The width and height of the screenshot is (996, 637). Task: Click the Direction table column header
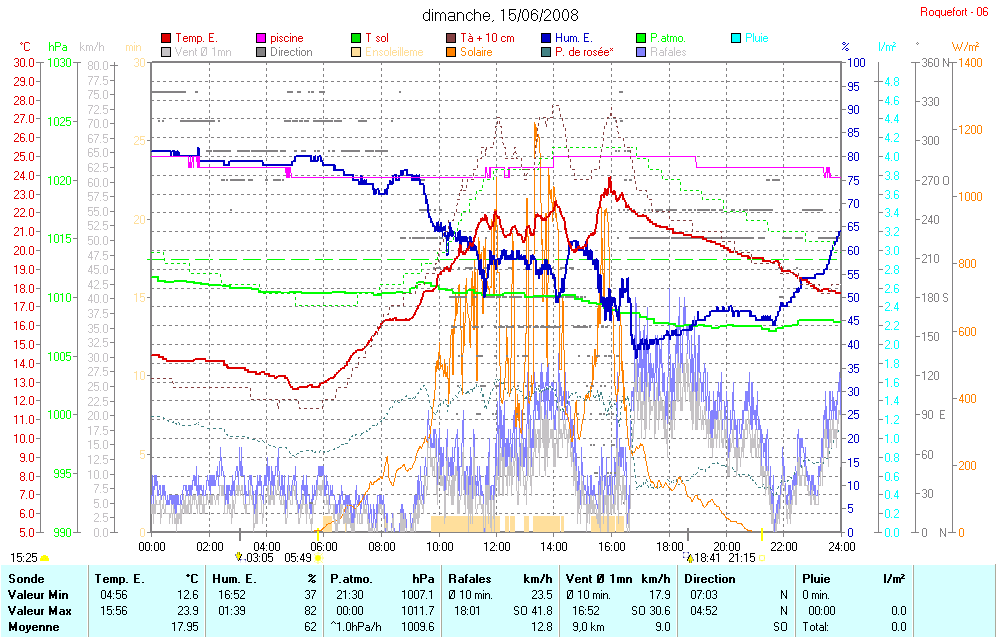pos(710,579)
